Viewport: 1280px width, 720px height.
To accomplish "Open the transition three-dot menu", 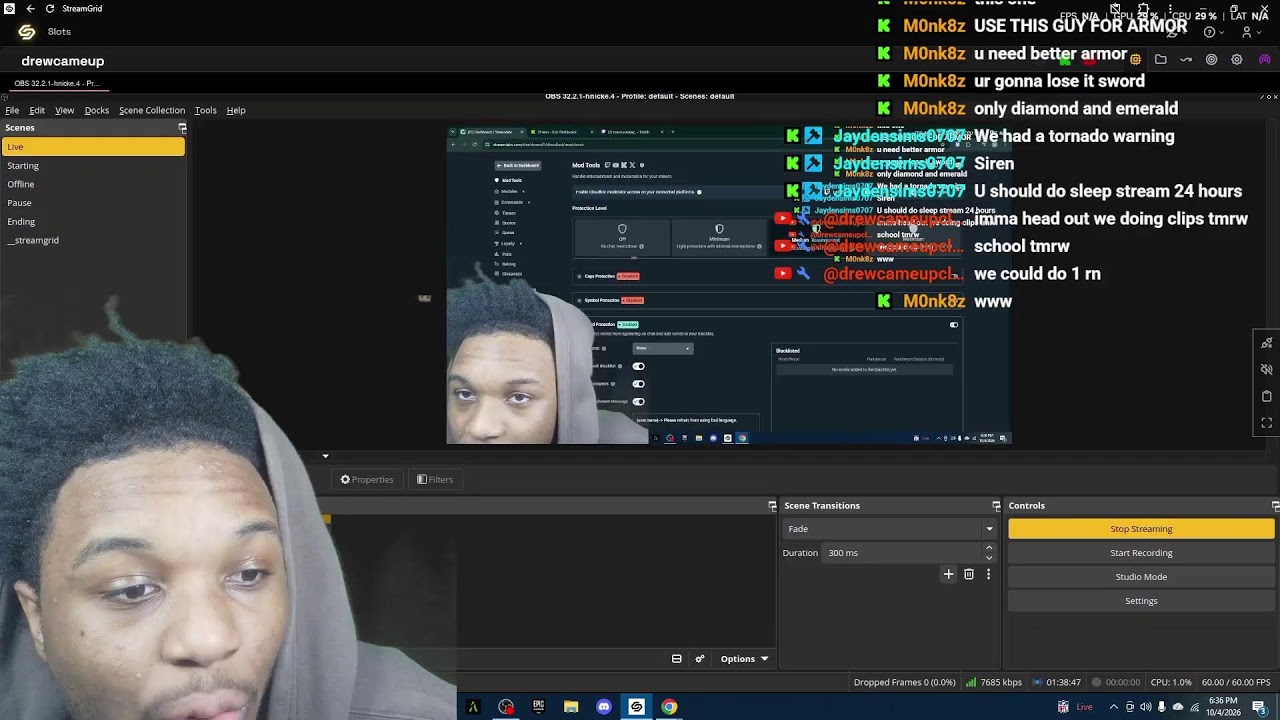I will (988, 574).
